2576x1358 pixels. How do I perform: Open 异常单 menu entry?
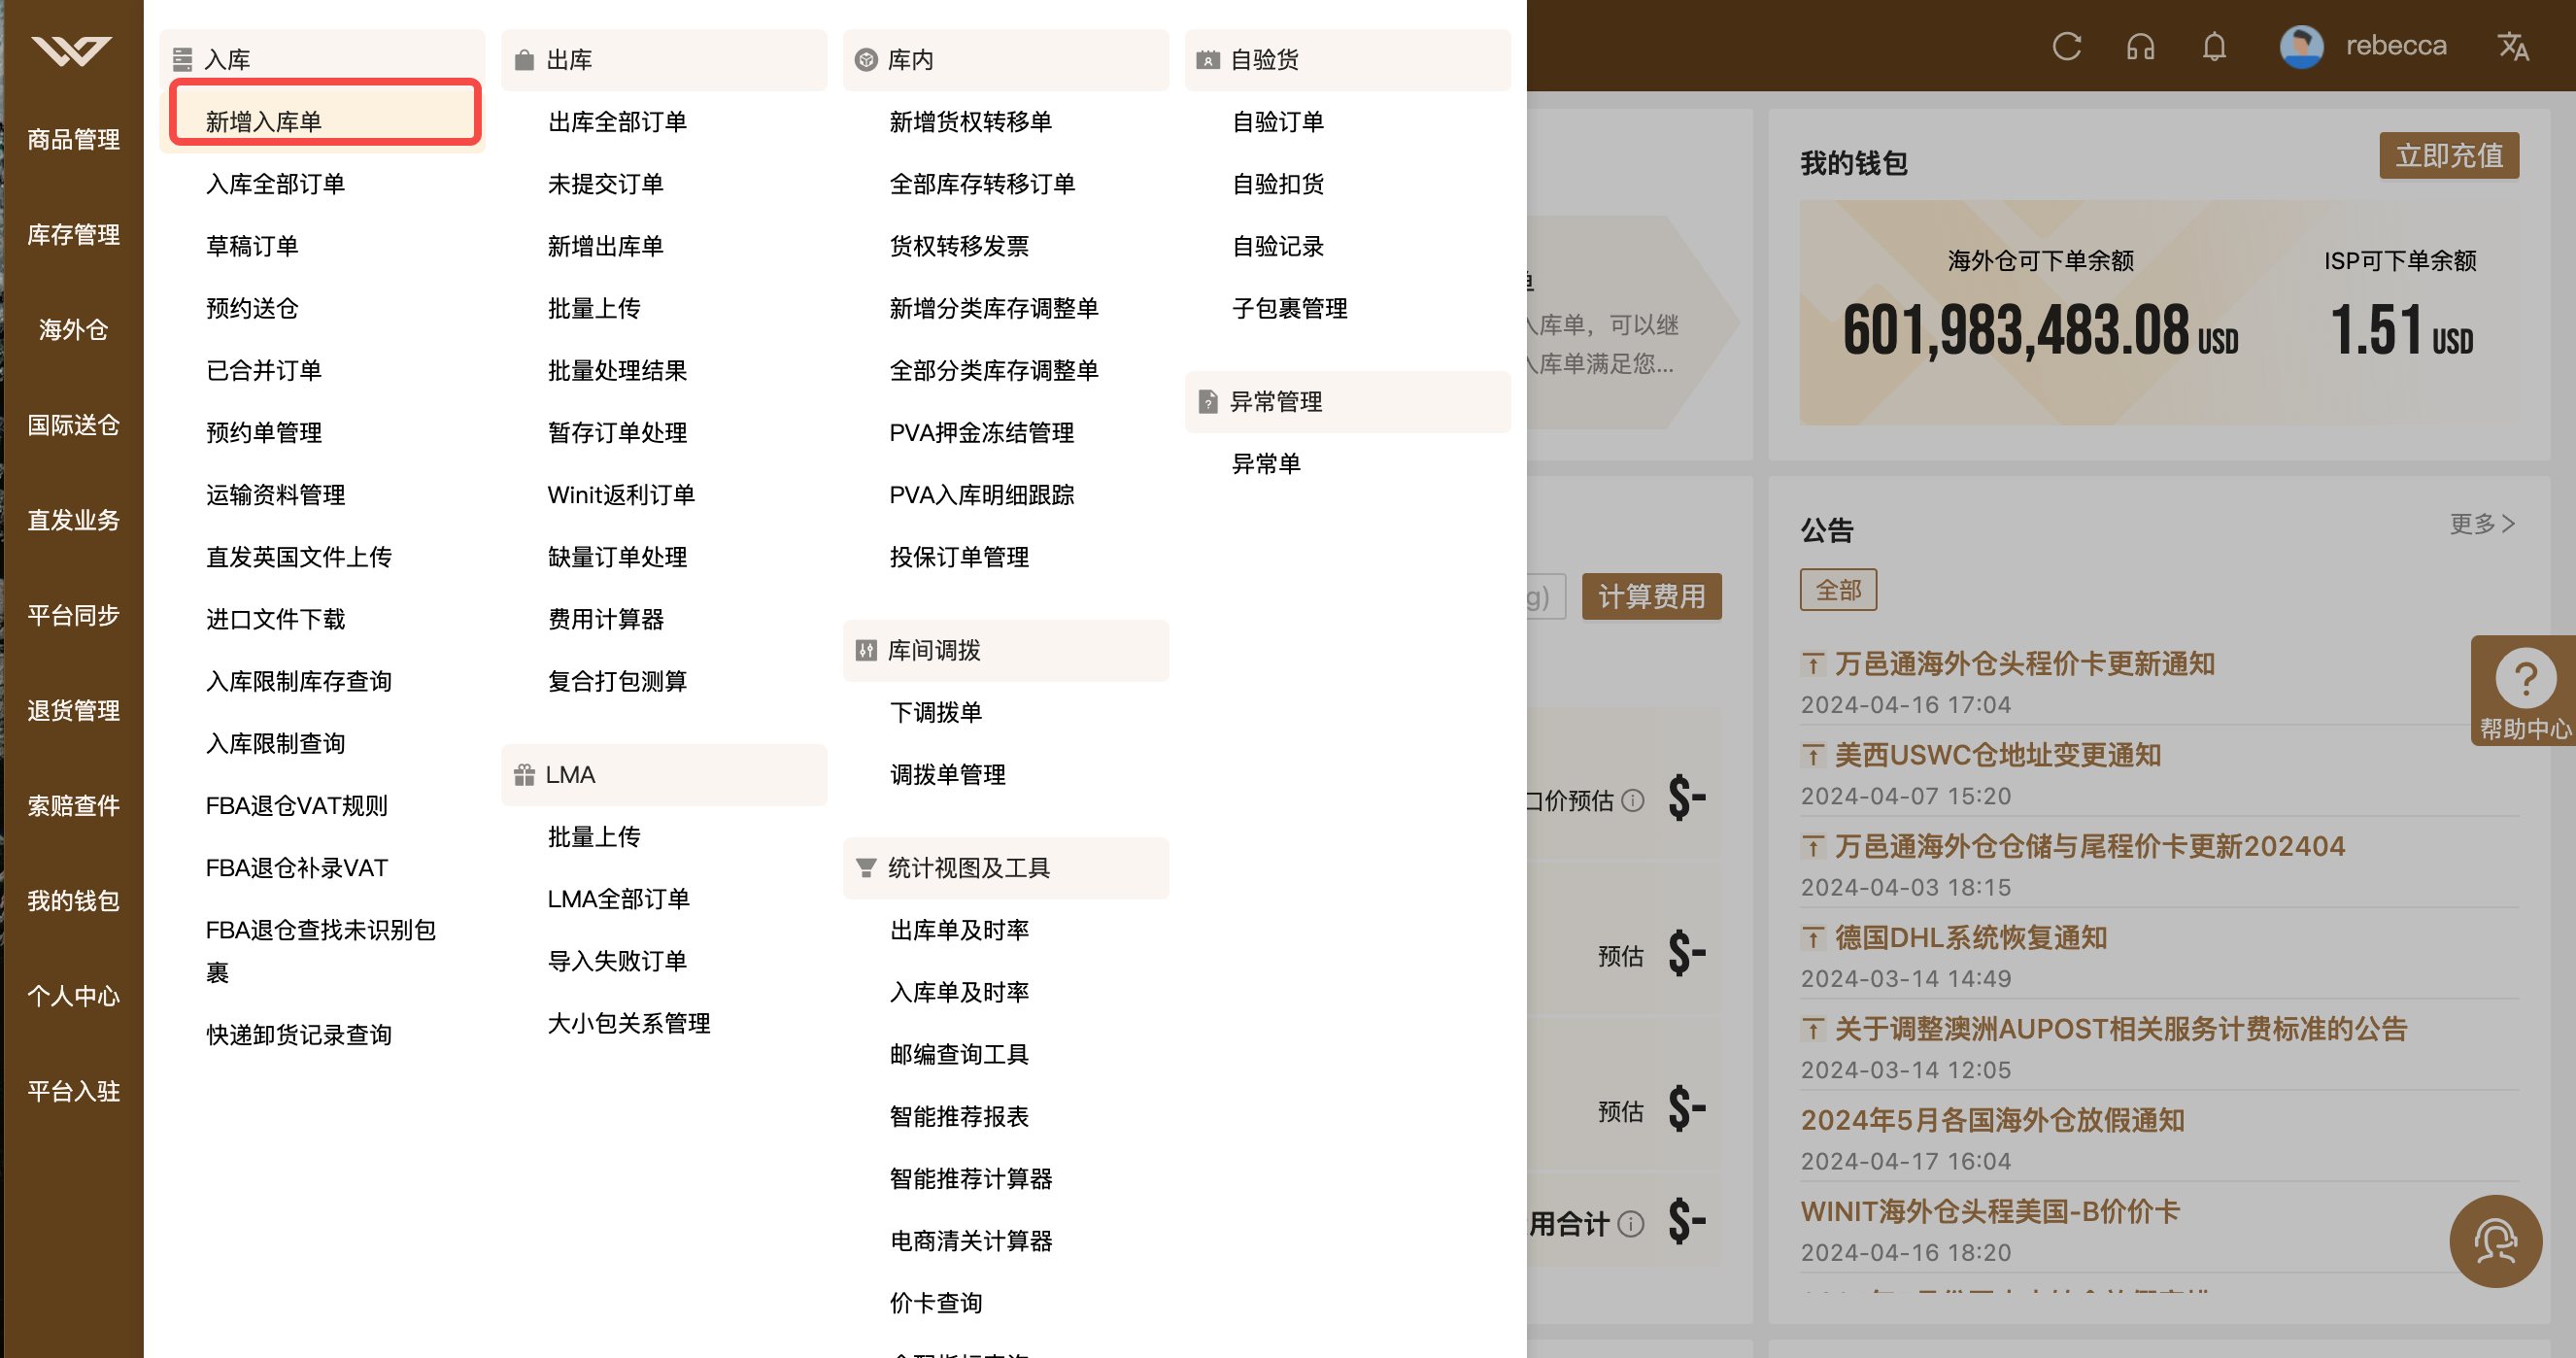pos(1265,464)
